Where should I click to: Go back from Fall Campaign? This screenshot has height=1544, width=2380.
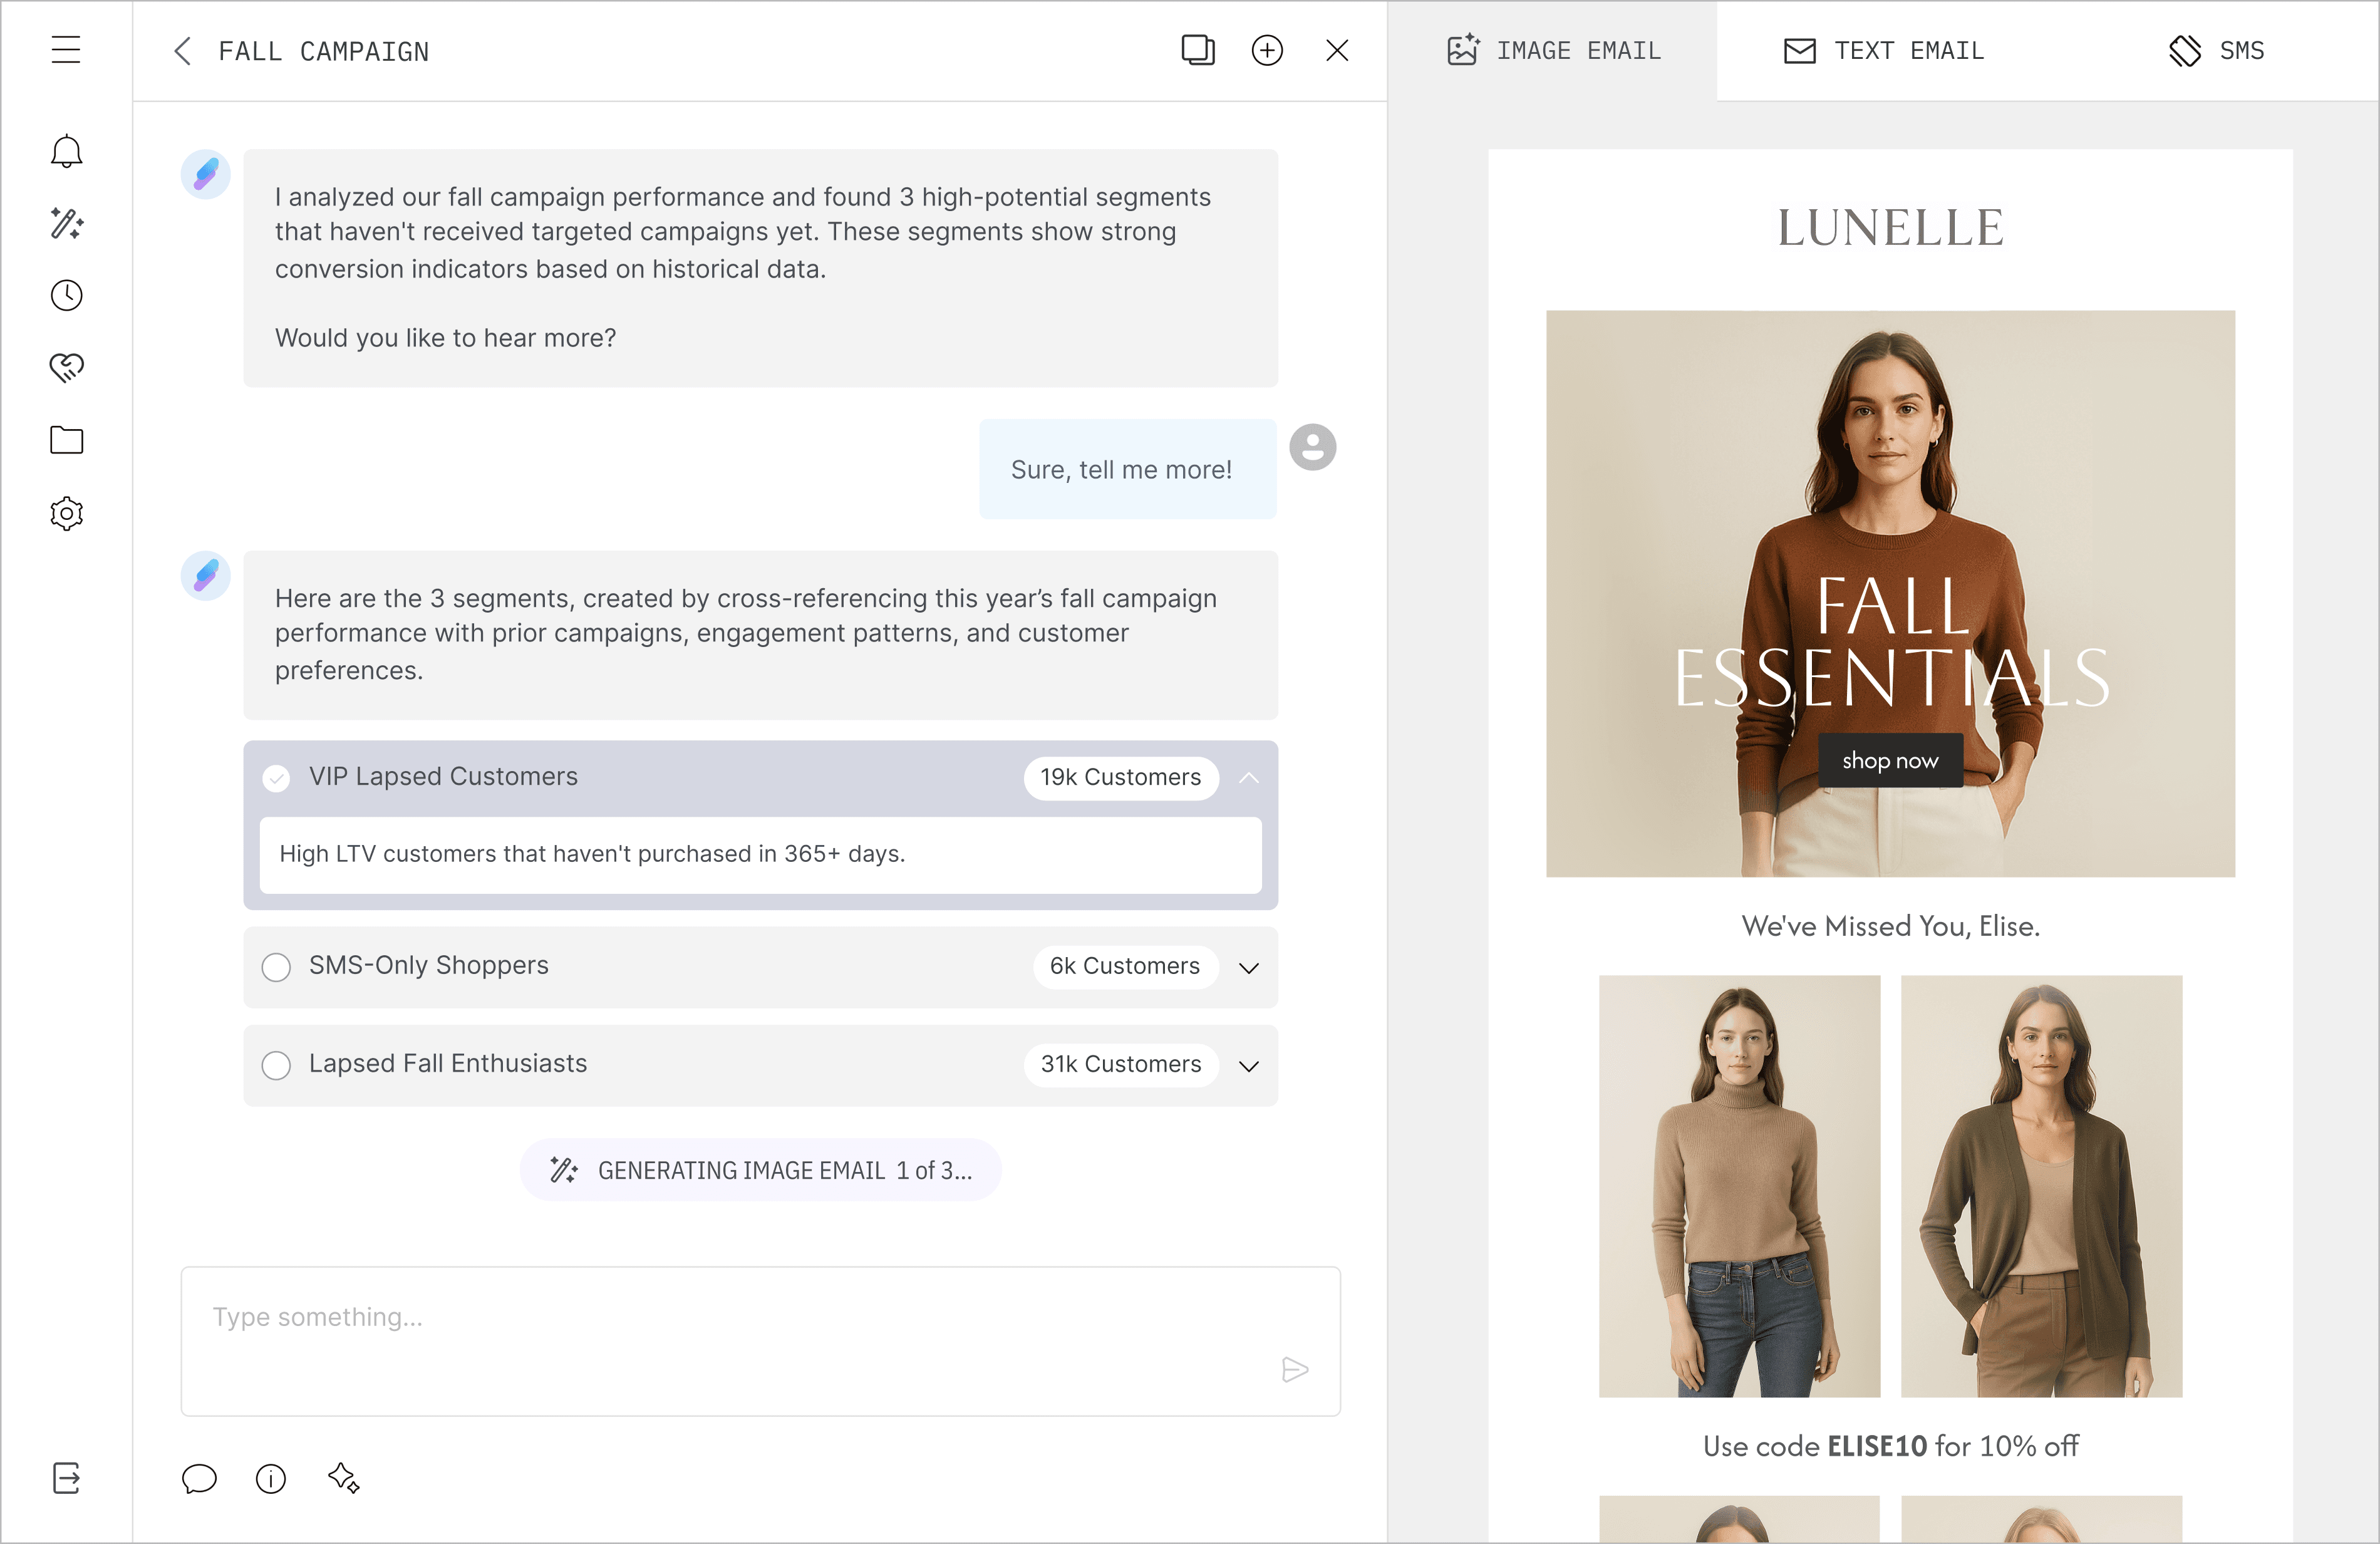tap(182, 51)
